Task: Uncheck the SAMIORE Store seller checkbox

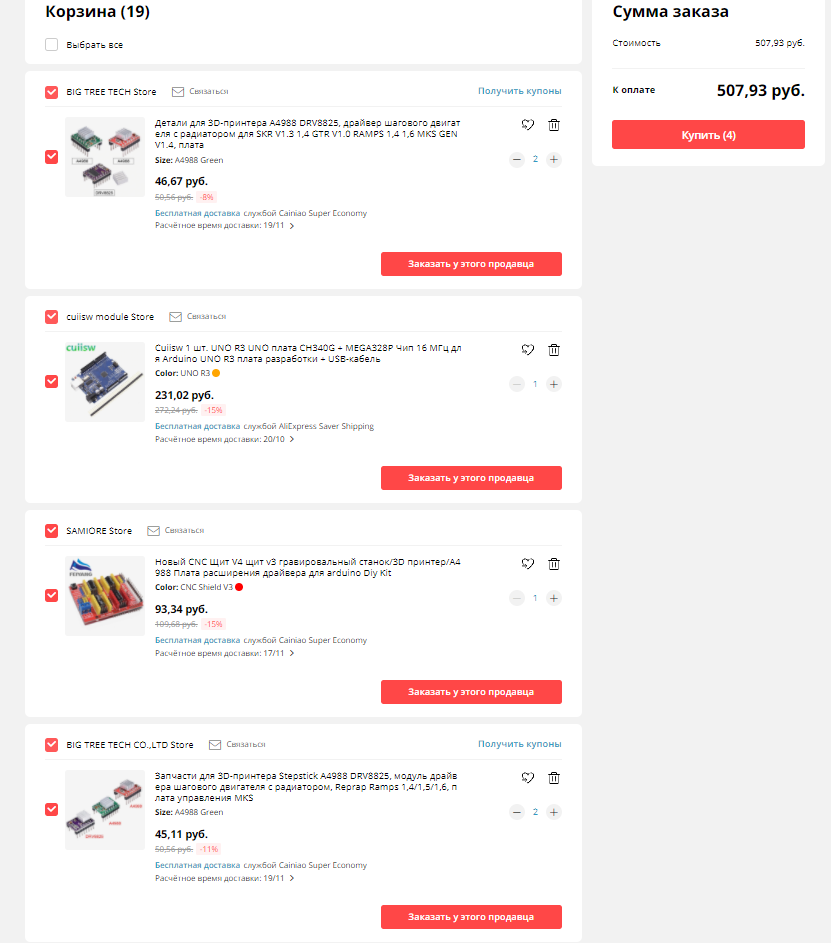Action: click(52, 530)
